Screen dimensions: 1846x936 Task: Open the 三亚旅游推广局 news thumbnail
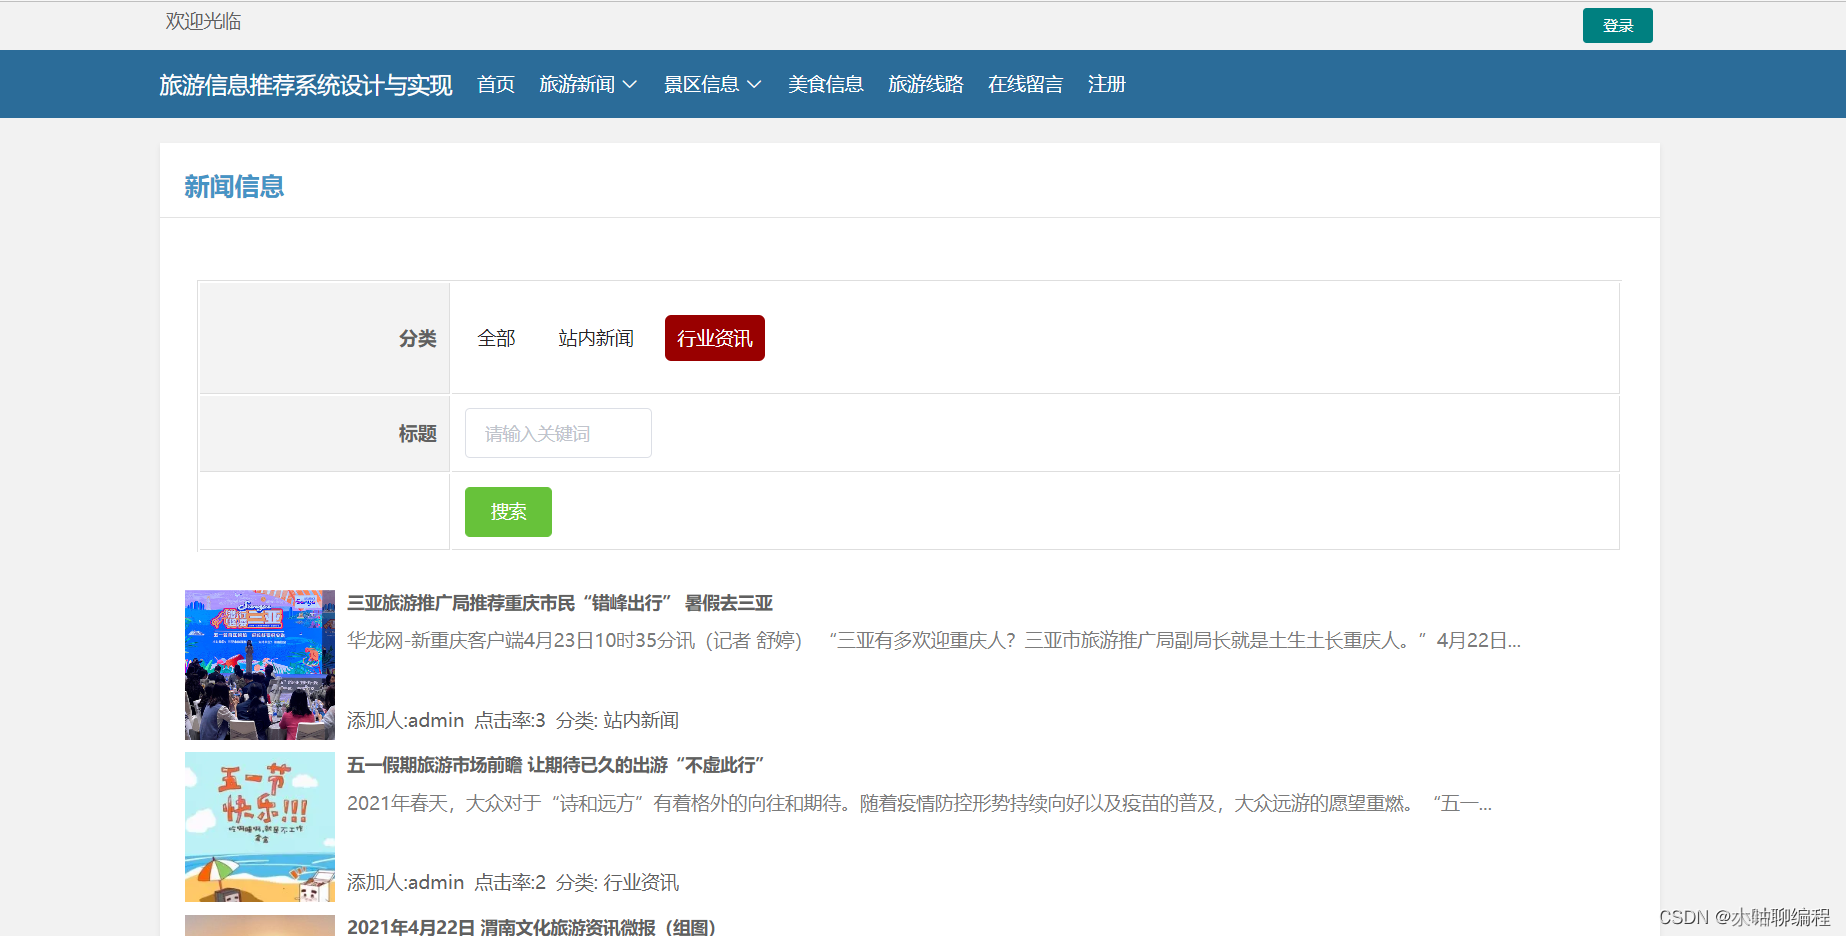(x=260, y=665)
